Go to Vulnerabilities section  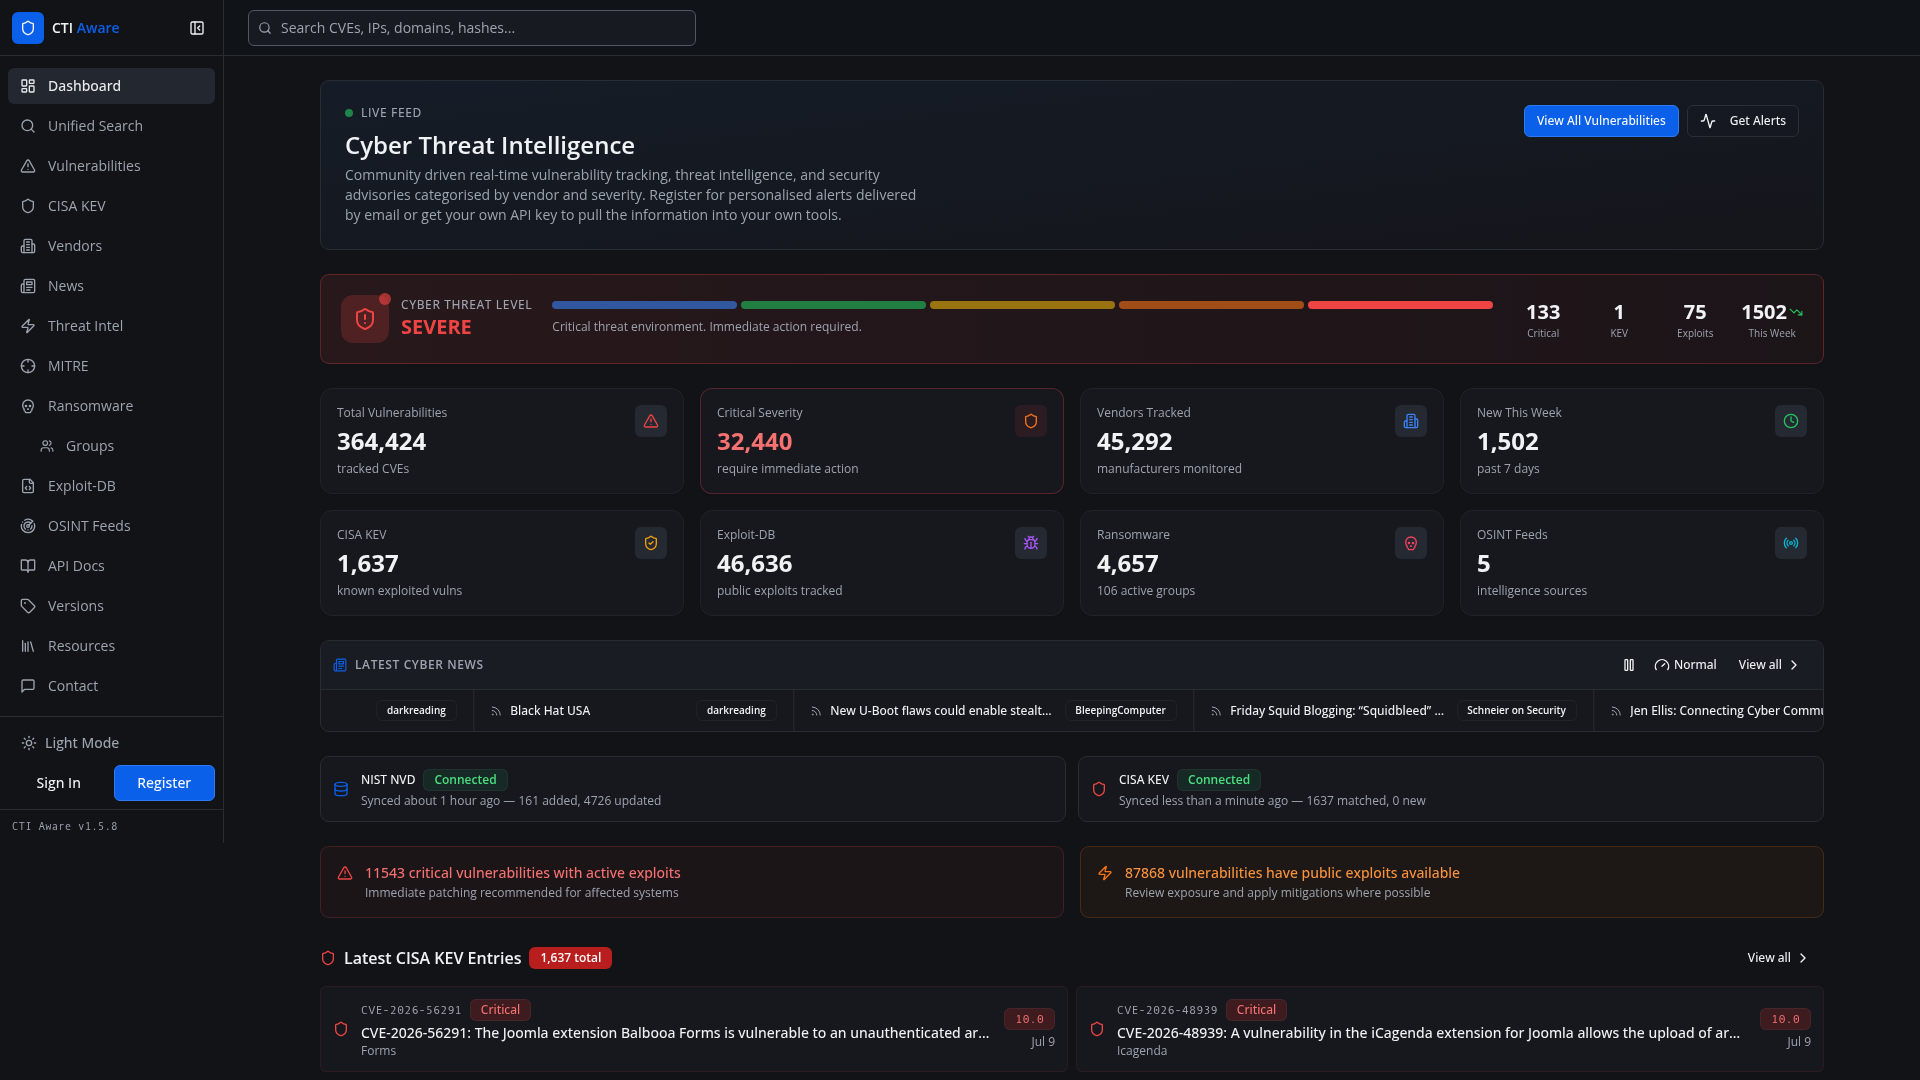[111, 166]
